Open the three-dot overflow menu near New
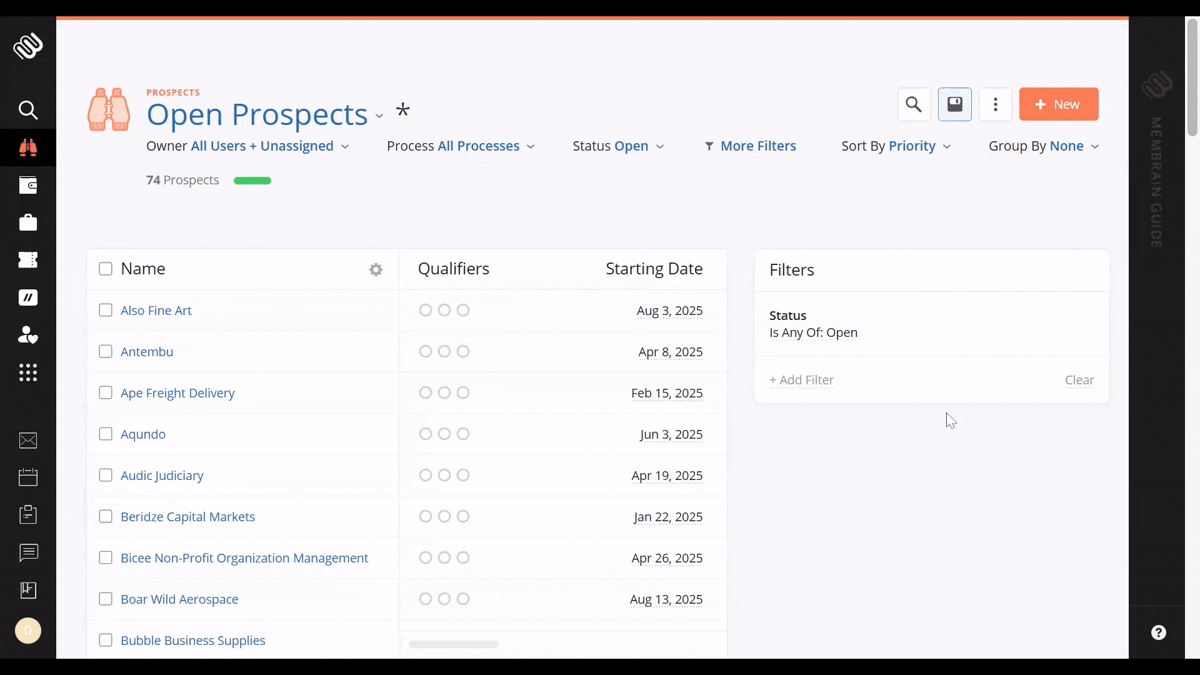This screenshot has width=1200, height=675. pos(995,104)
